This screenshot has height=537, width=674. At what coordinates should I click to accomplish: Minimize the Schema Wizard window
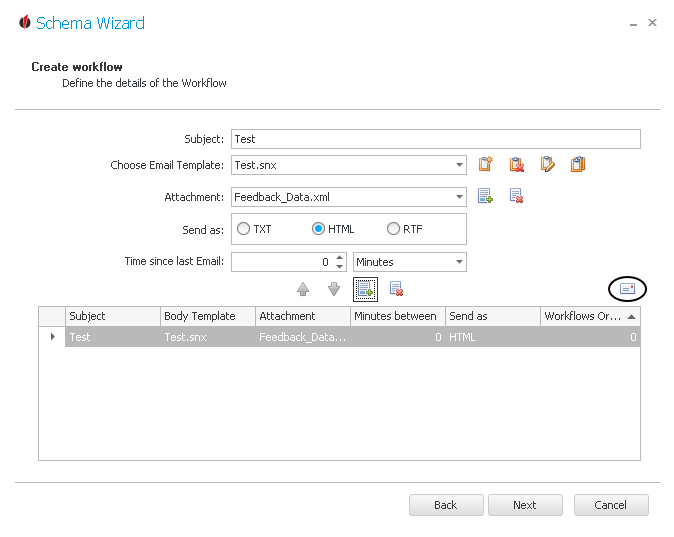pyautogui.click(x=633, y=24)
